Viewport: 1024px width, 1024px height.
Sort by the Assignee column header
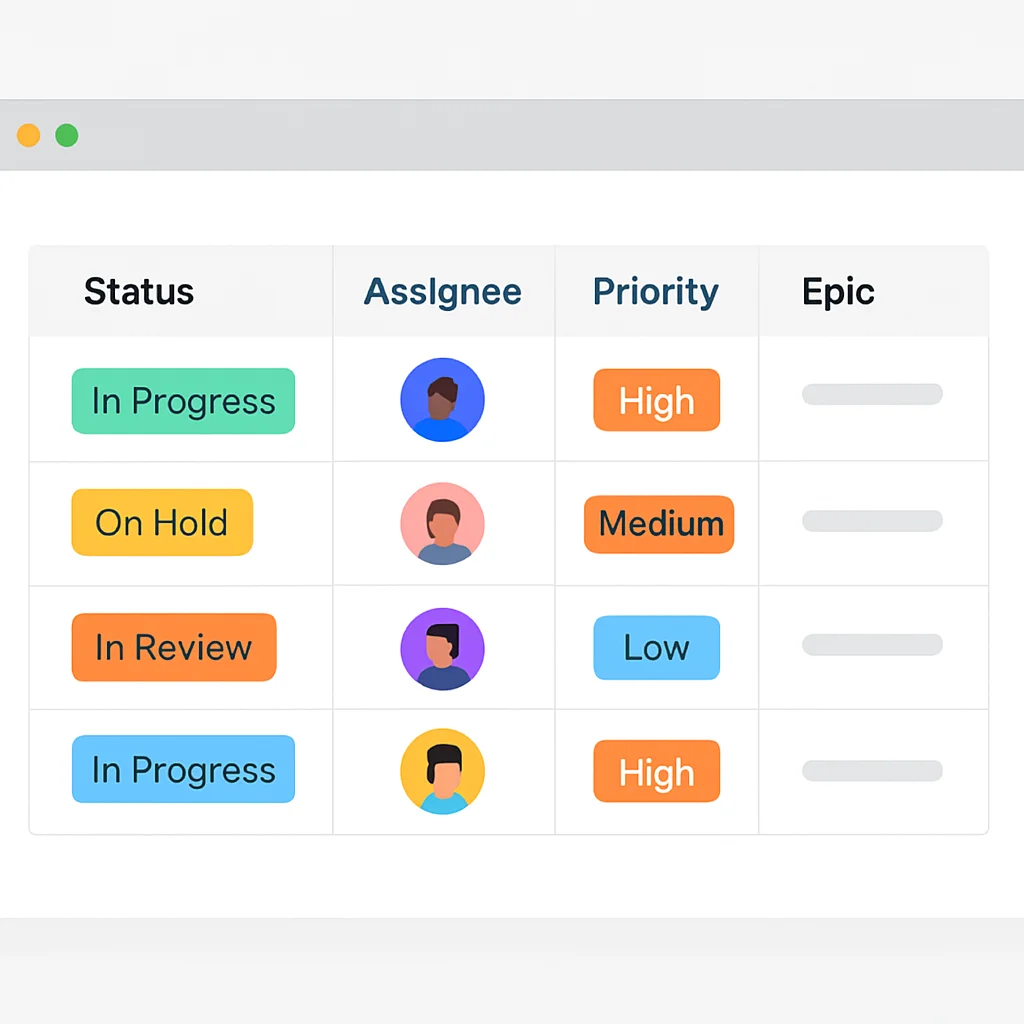442,291
